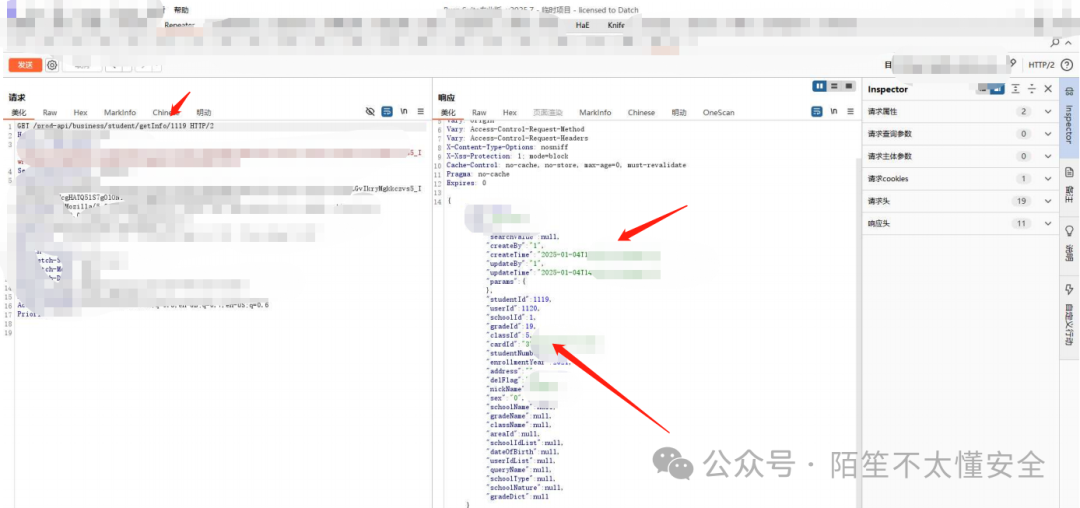The width and height of the screenshot is (1080, 508).
Task: Click the "studentId":1119 line in response
Action: tap(520, 299)
